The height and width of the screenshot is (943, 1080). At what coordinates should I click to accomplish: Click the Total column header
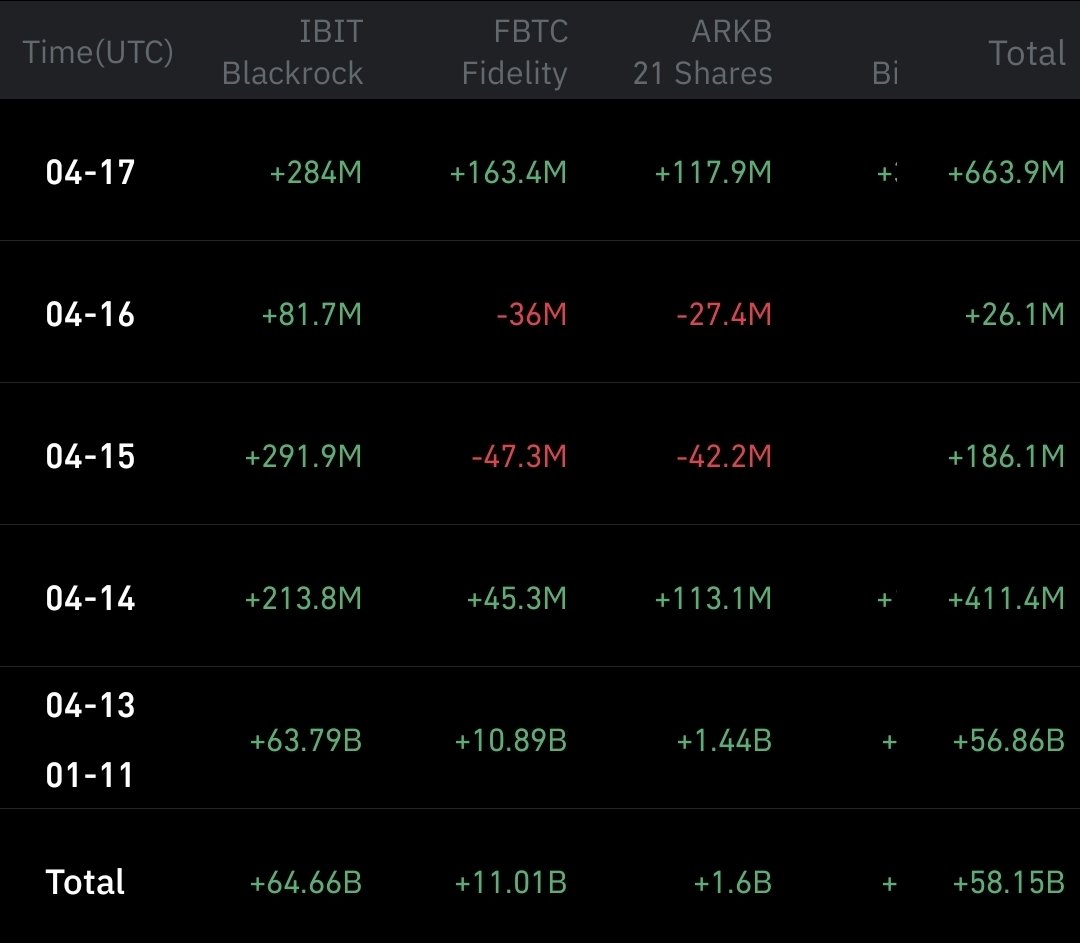click(1026, 52)
